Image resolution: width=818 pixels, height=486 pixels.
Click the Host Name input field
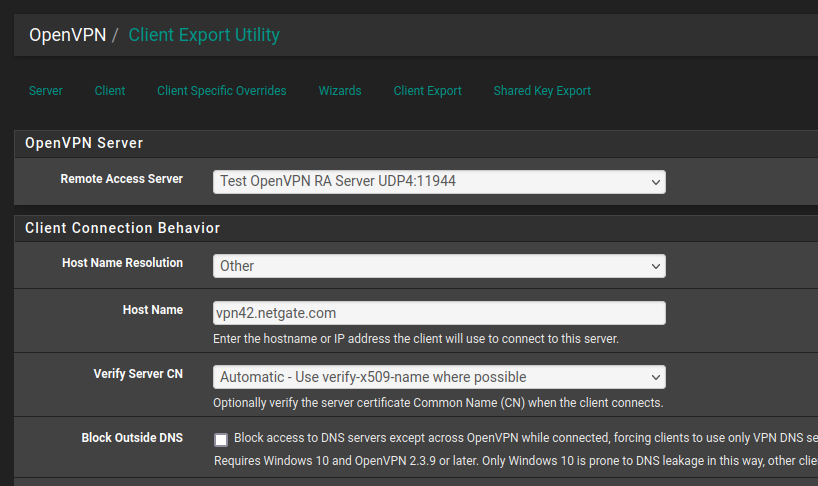click(439, 313)
